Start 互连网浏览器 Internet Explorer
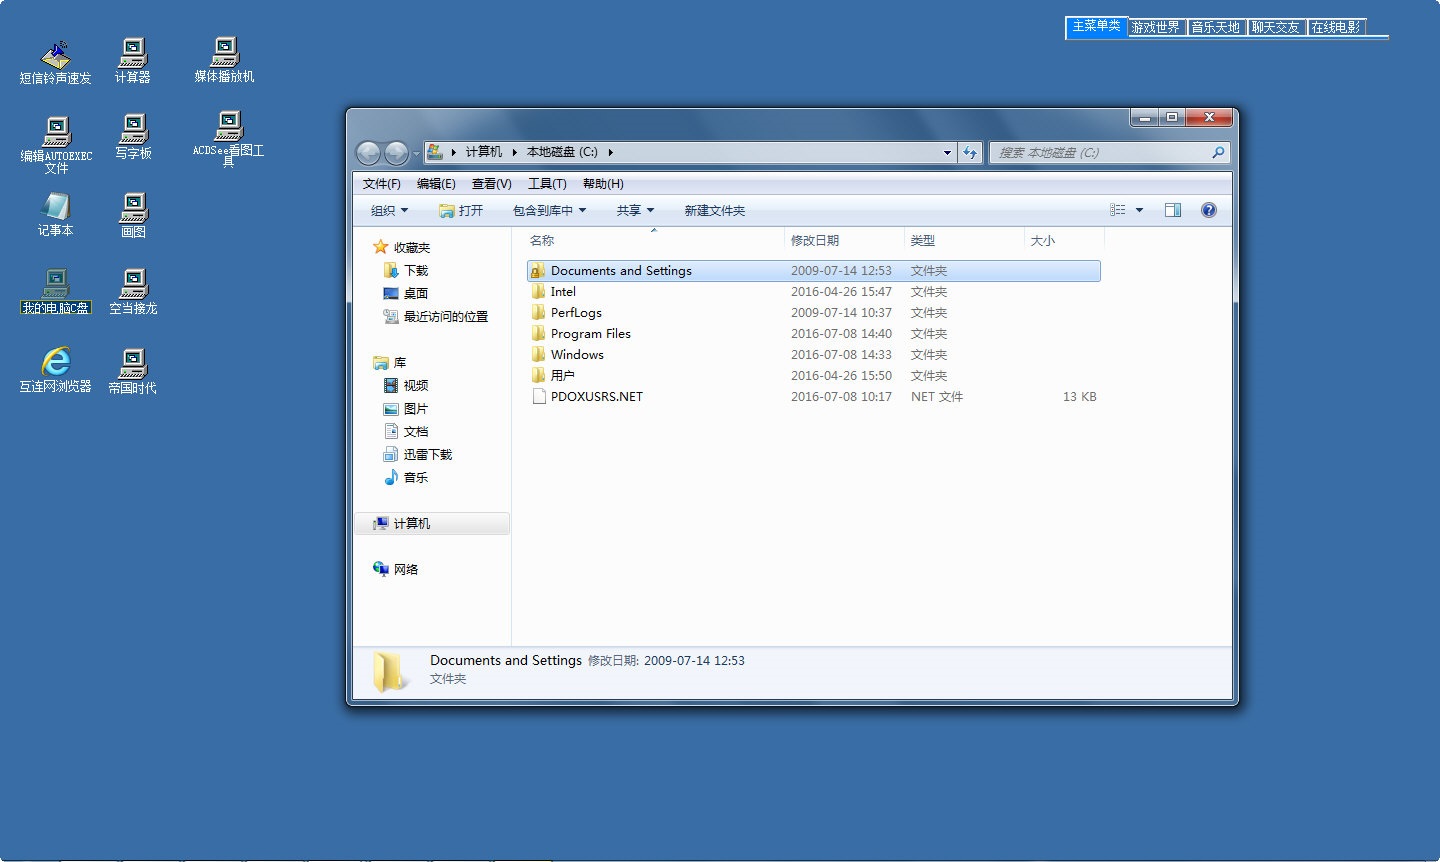 point(55,366)
